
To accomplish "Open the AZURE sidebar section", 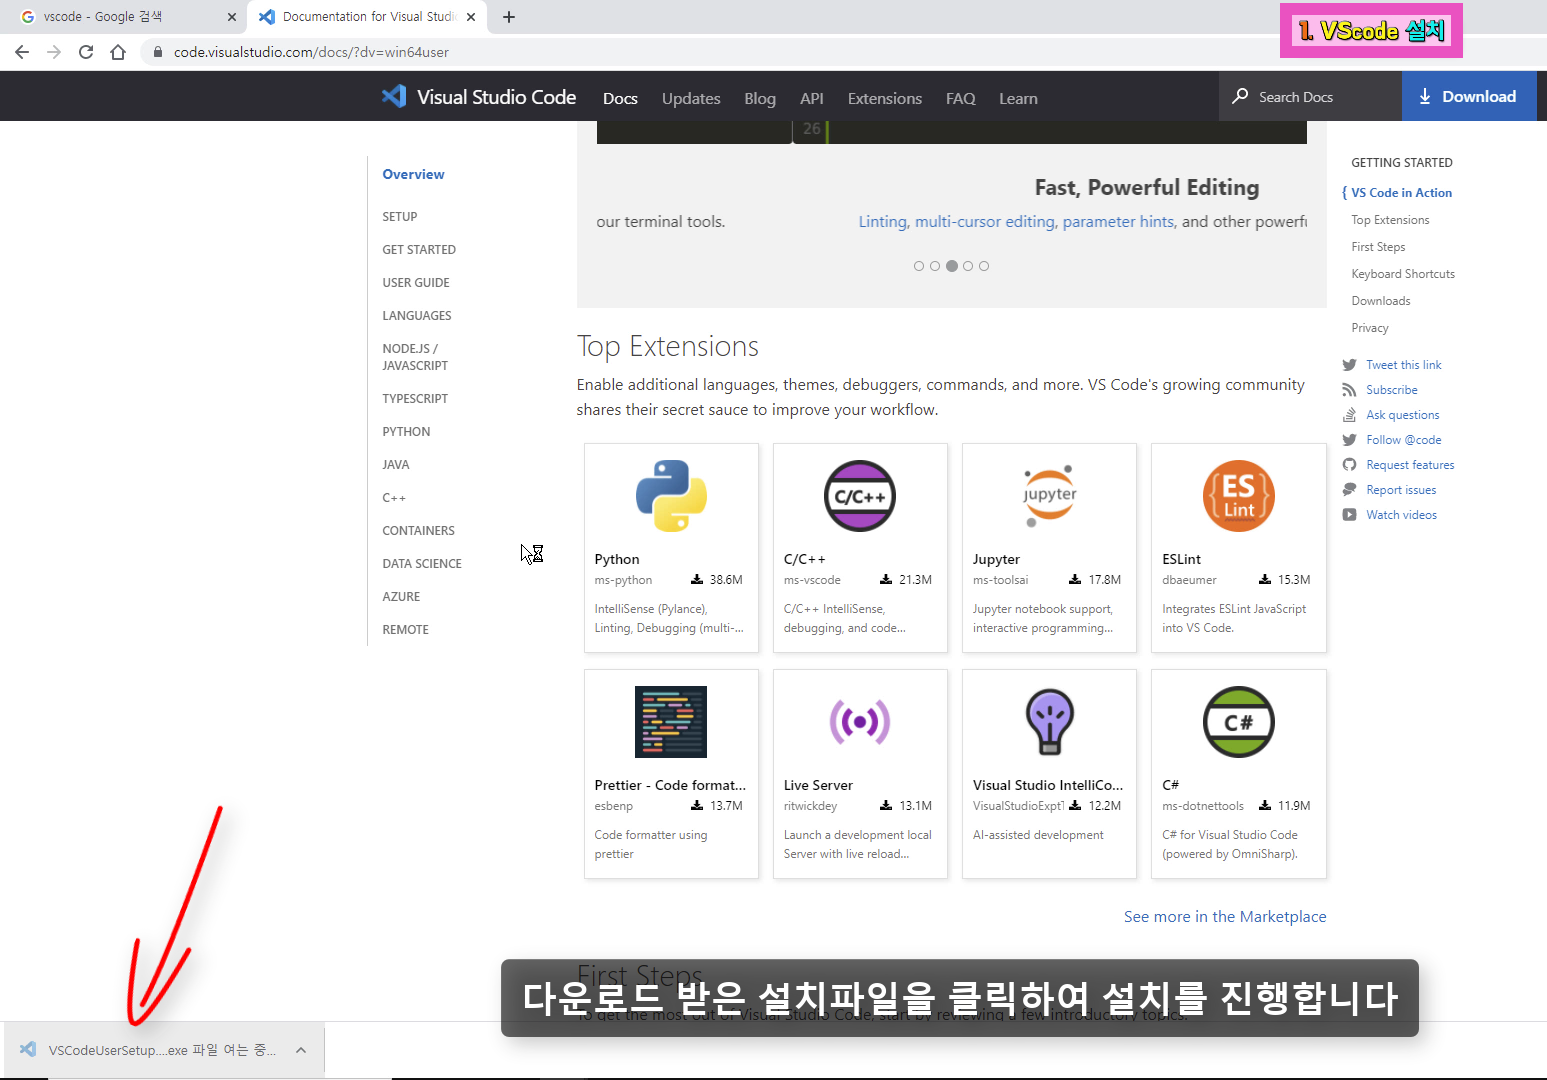I will pos(401,597).
